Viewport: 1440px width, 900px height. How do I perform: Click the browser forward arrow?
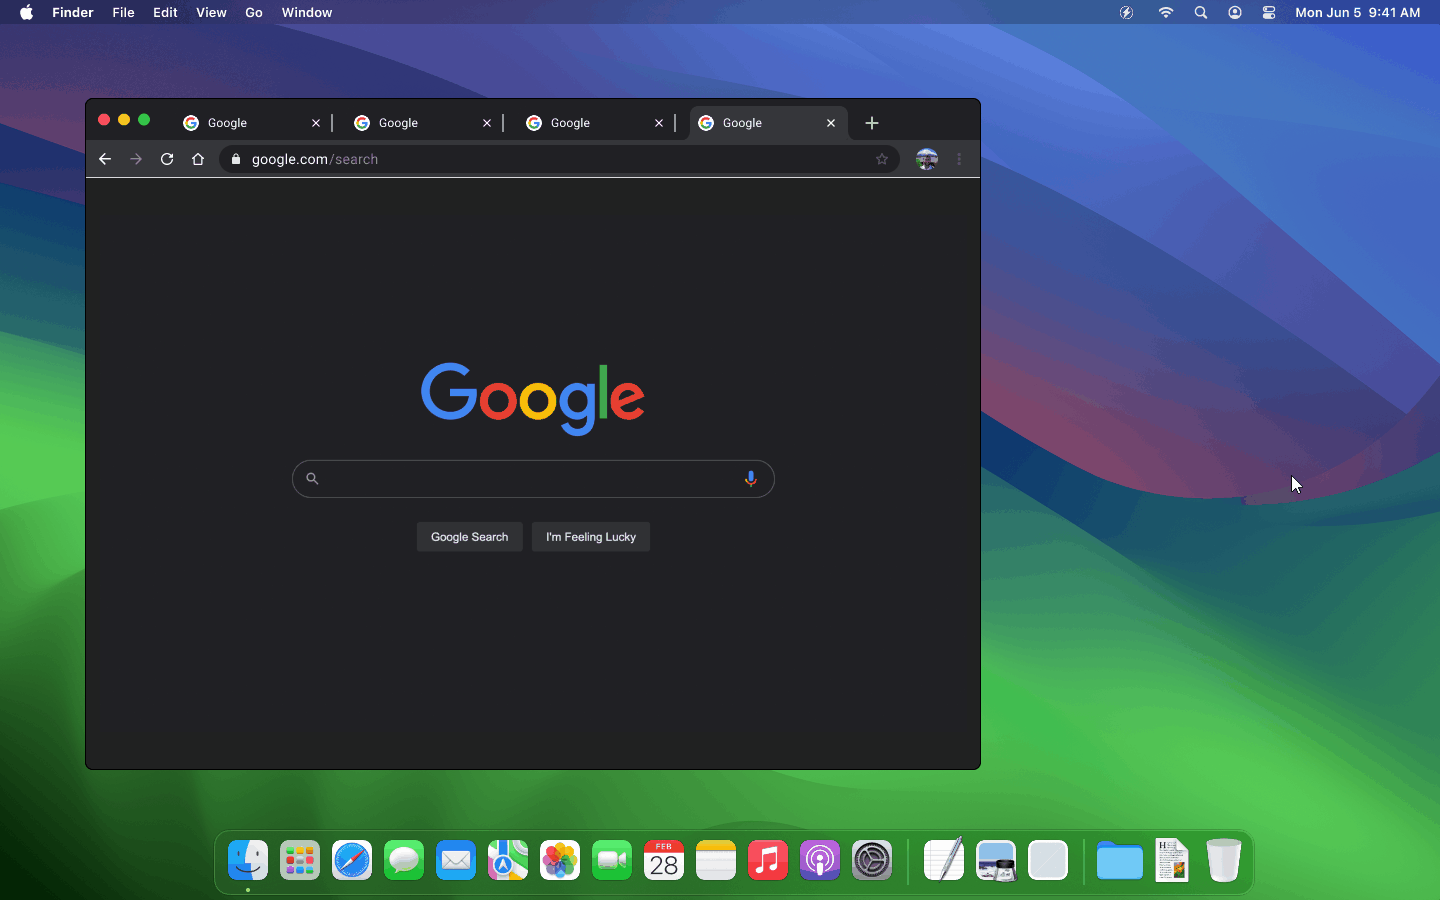pyautogui.click(x=136, y=159)
